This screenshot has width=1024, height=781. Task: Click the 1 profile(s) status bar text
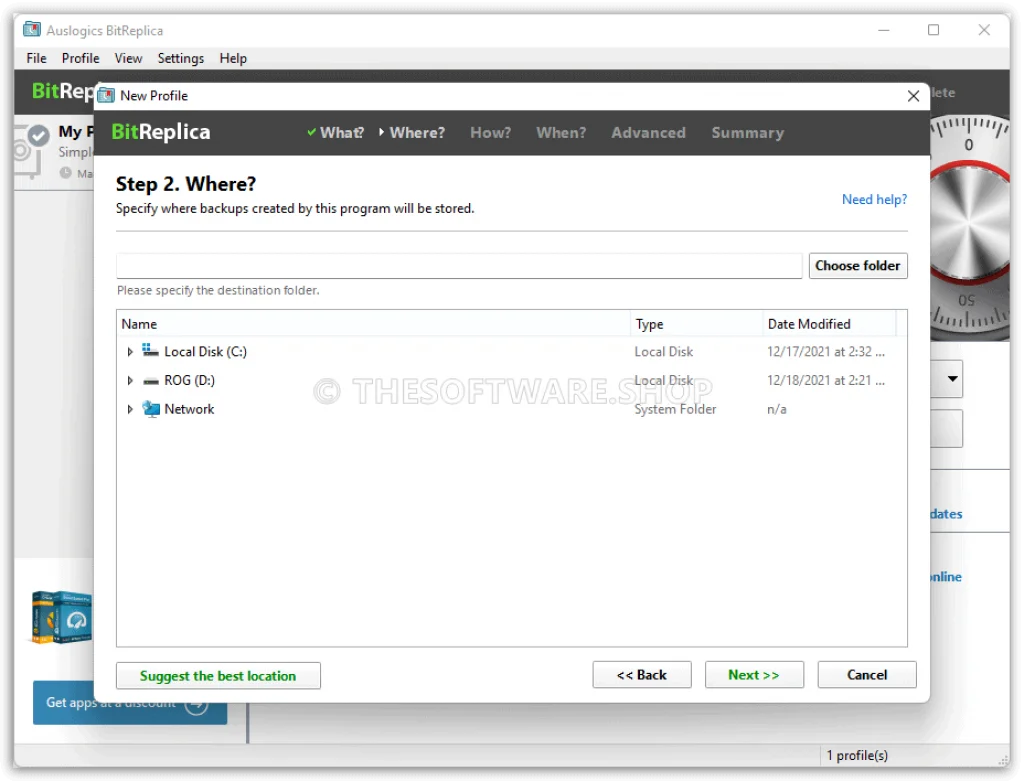857,756
